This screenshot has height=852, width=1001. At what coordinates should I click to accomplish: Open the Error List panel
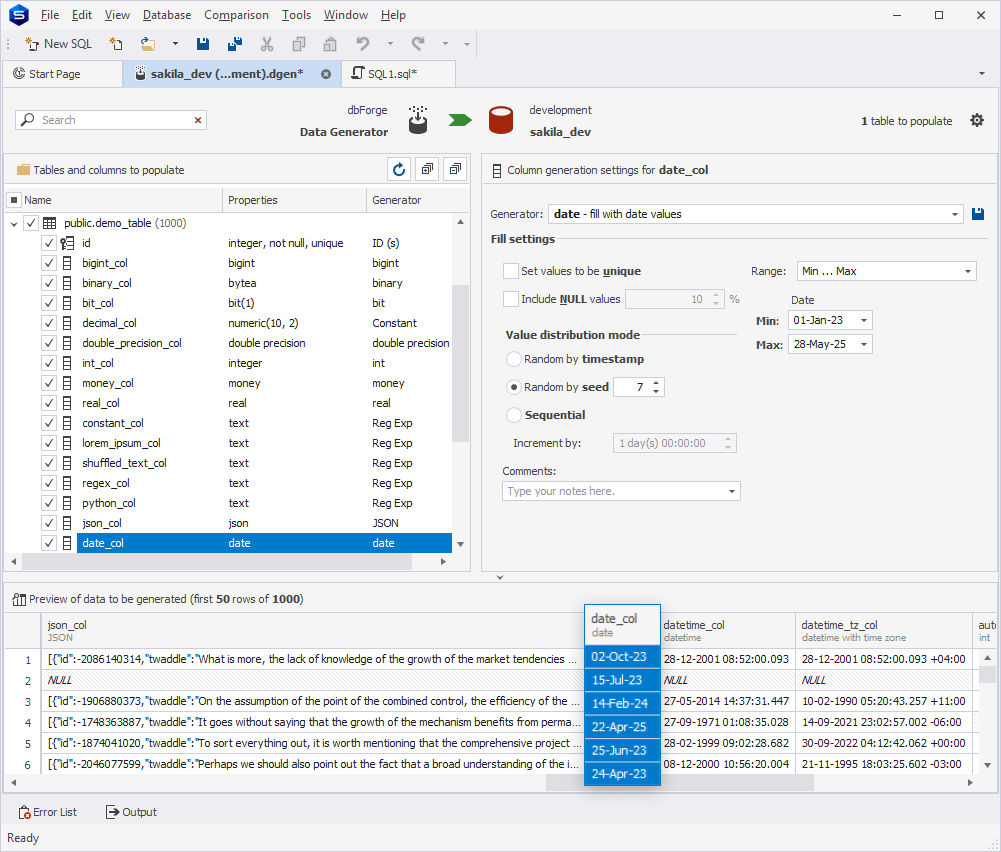pos(48,812)
